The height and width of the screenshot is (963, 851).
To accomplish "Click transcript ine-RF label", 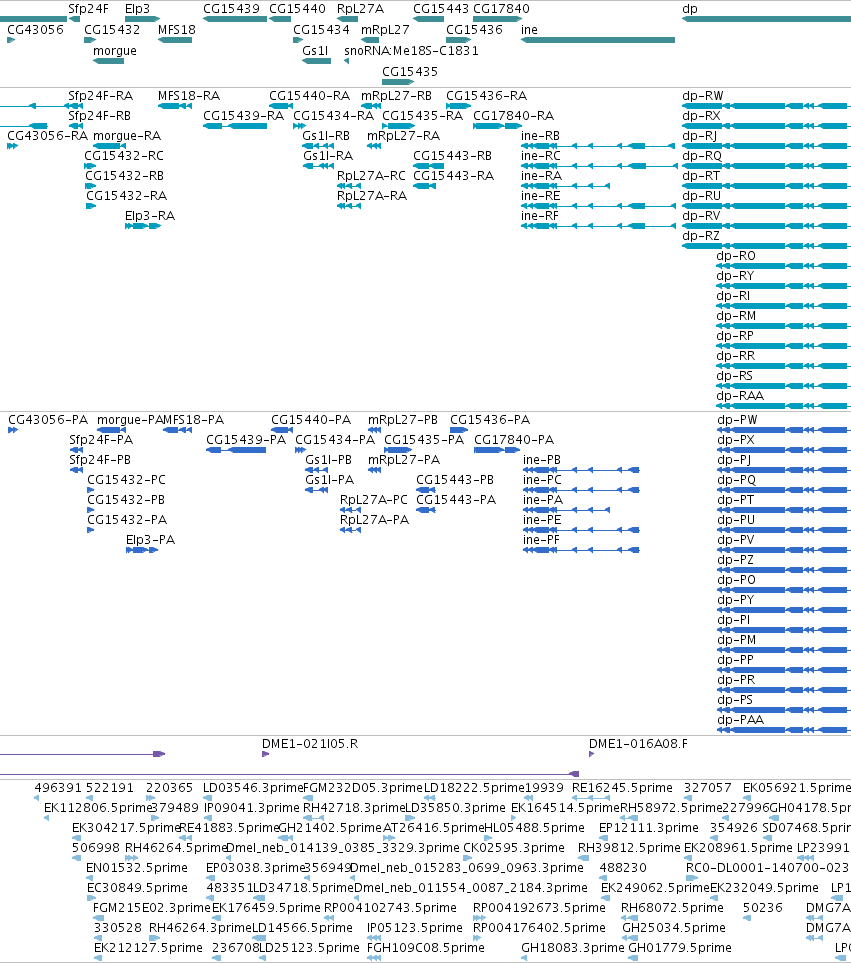I will click(x=540, y=216).
